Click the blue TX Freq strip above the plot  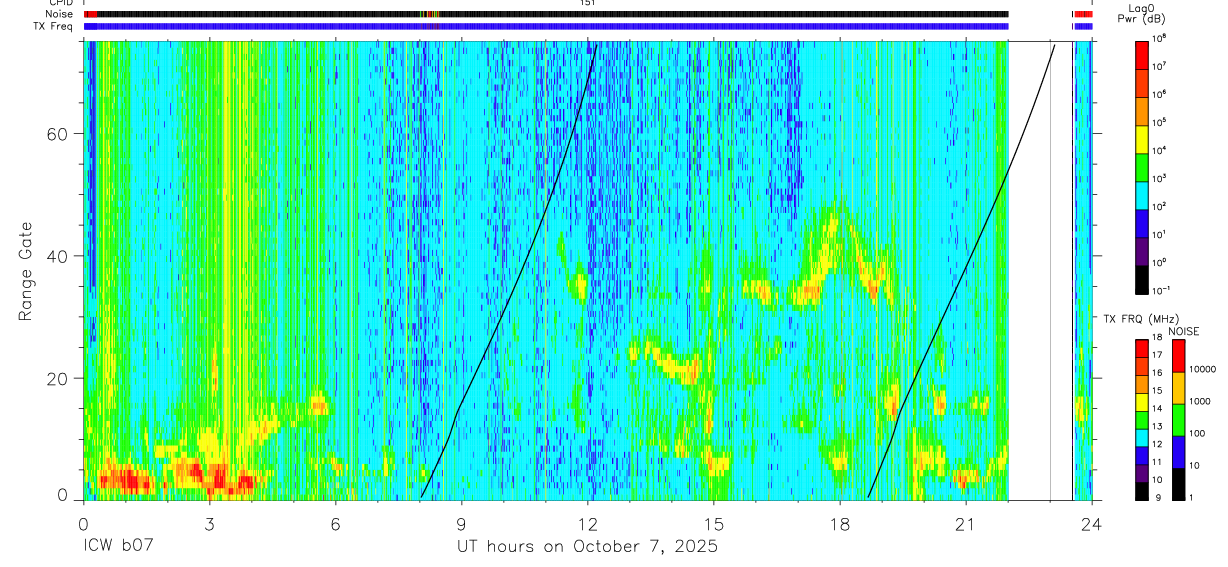546,26
